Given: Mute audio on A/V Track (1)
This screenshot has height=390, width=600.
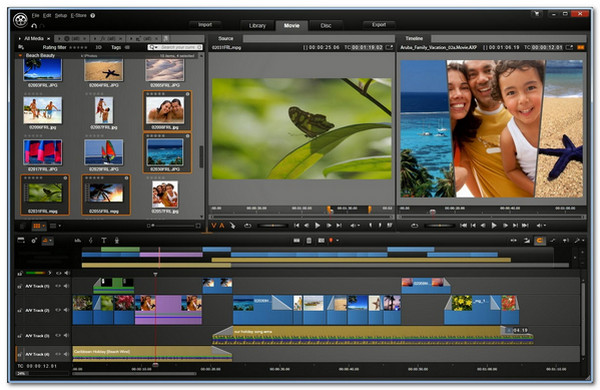Looking at the screenshot, I should point(66,286).
